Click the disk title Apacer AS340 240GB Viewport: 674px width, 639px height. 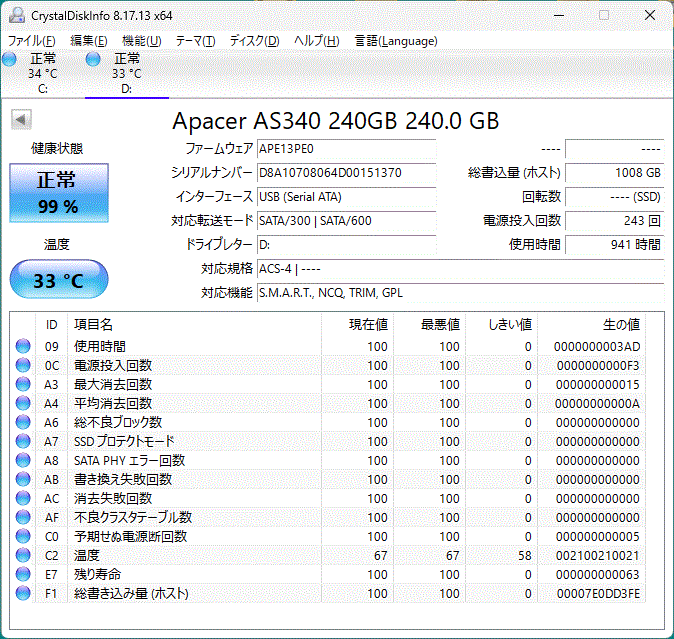click(x=335, y=121)
